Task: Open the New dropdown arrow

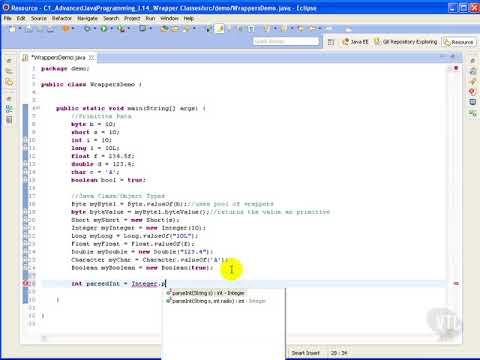Action: coord(20,29)
